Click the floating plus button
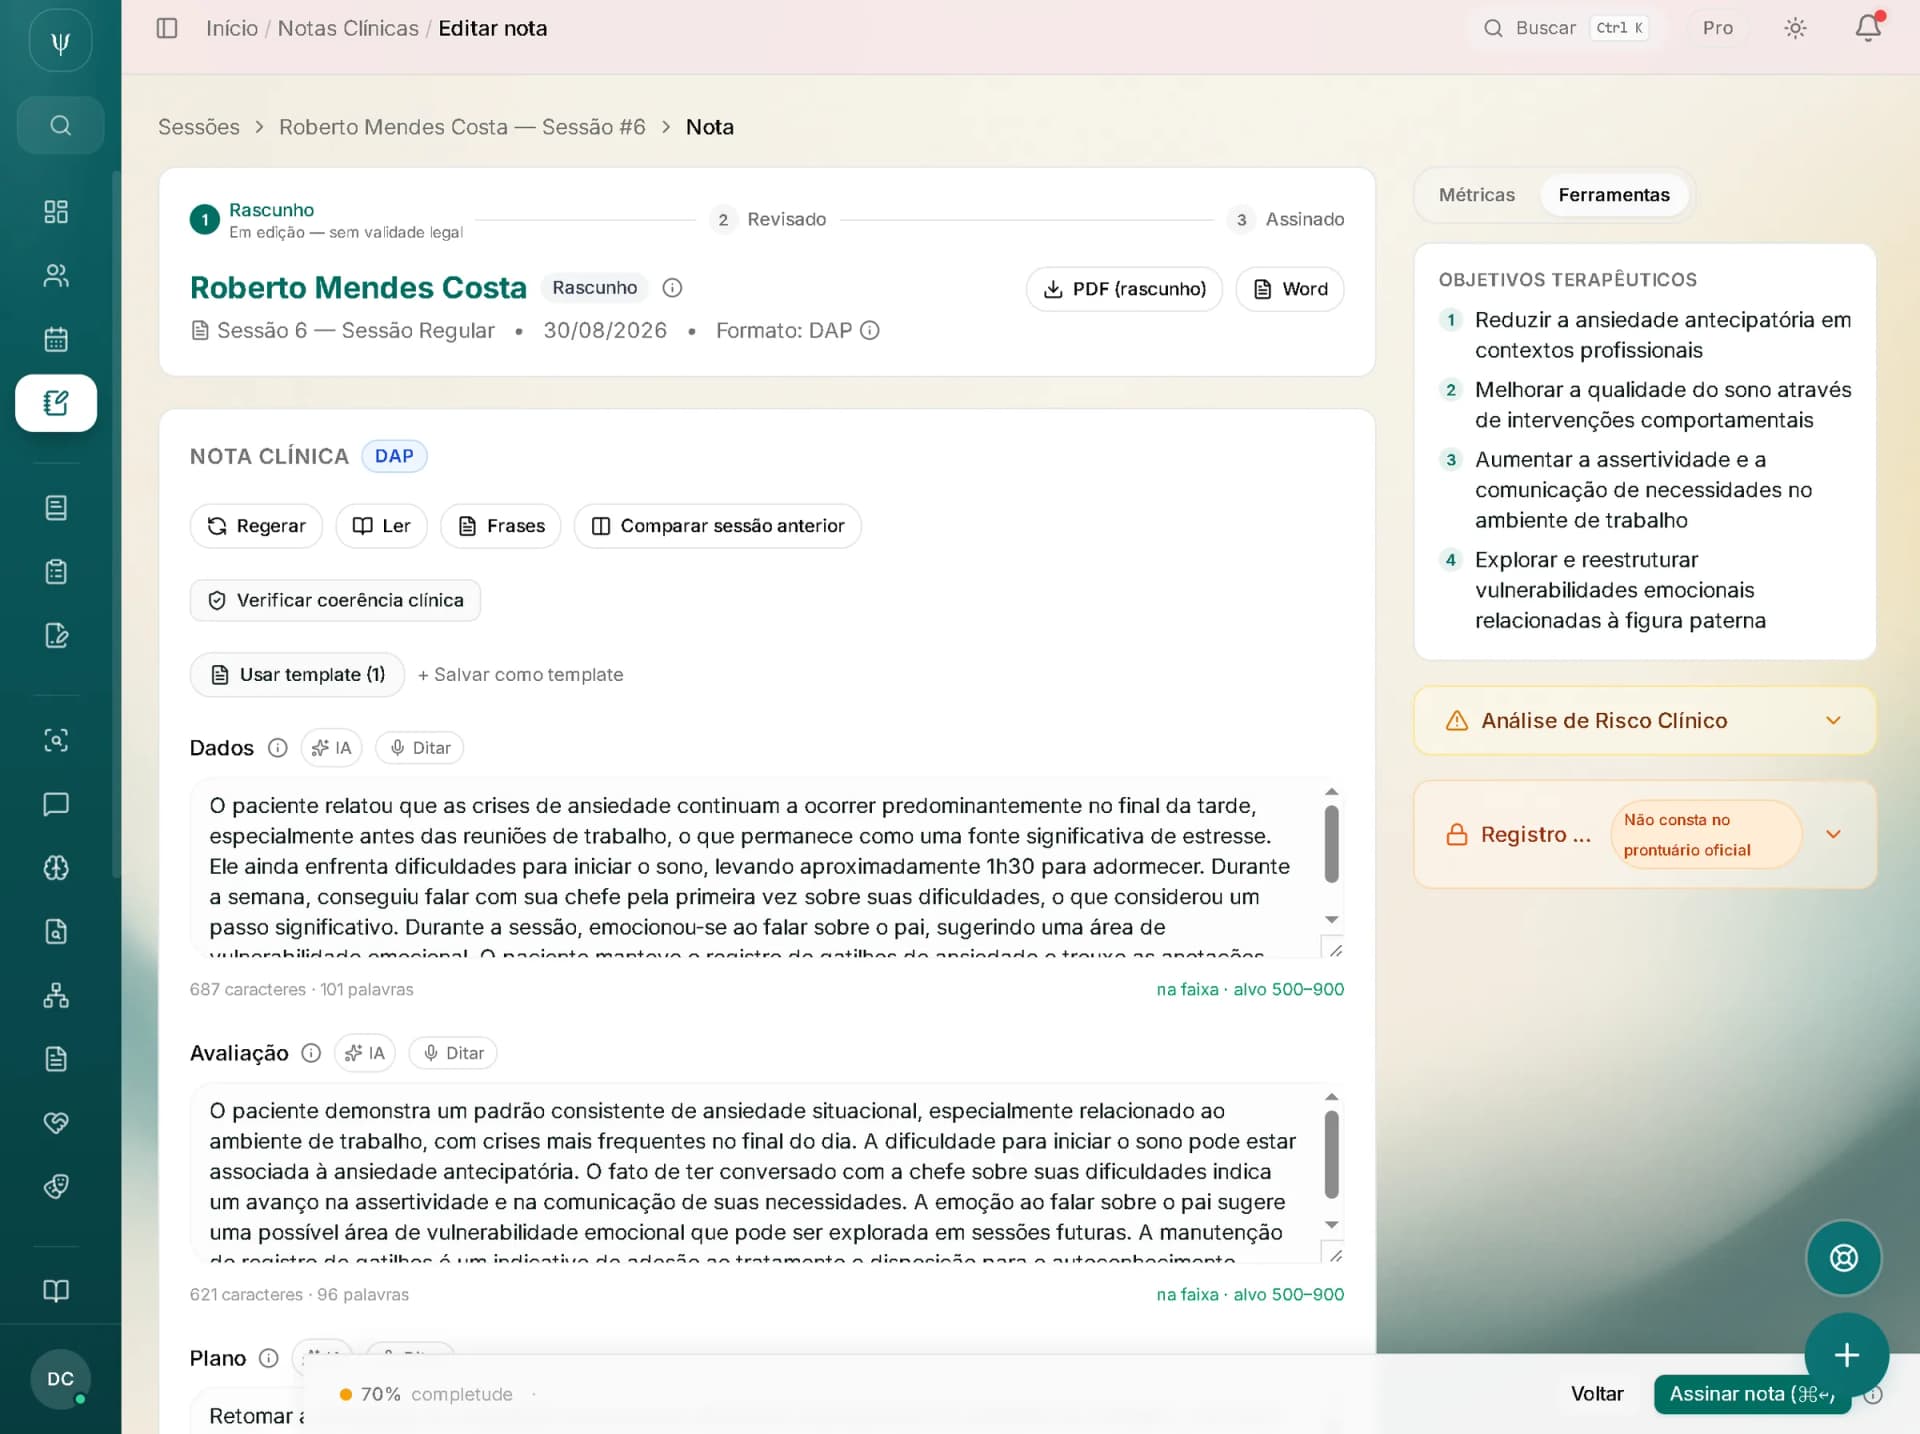The height and width of the screenshot is (1434, 1920). pos(1846,1355)
